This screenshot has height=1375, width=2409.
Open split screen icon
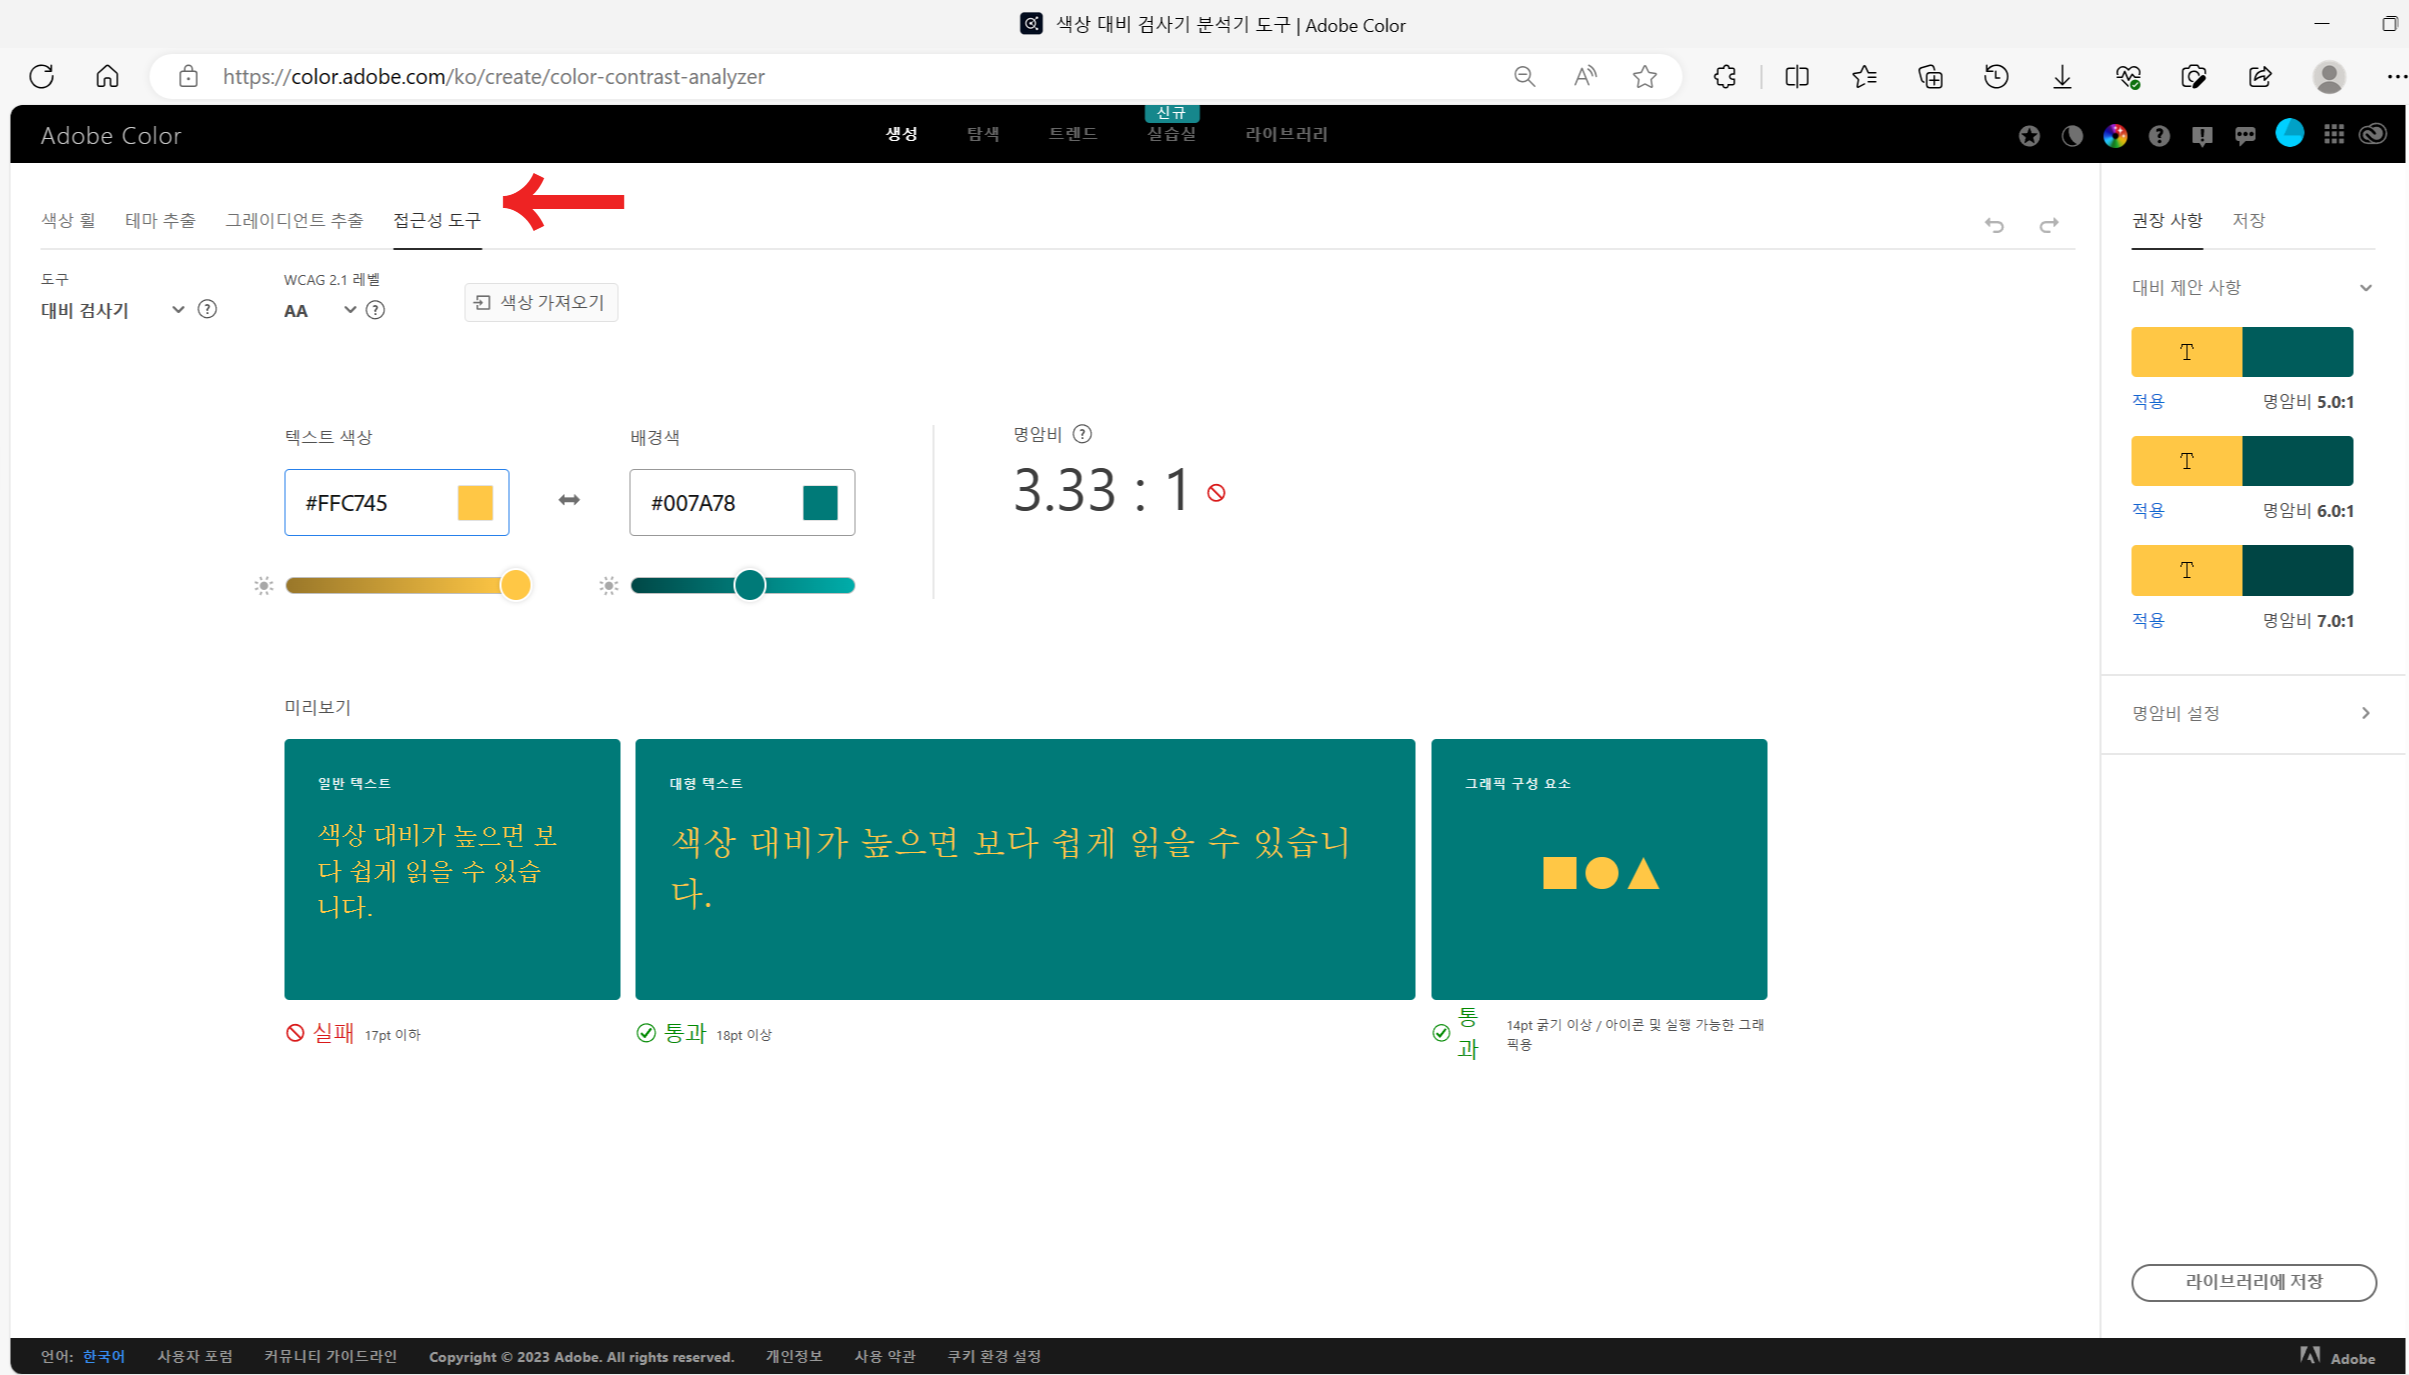click(1797, 76)
